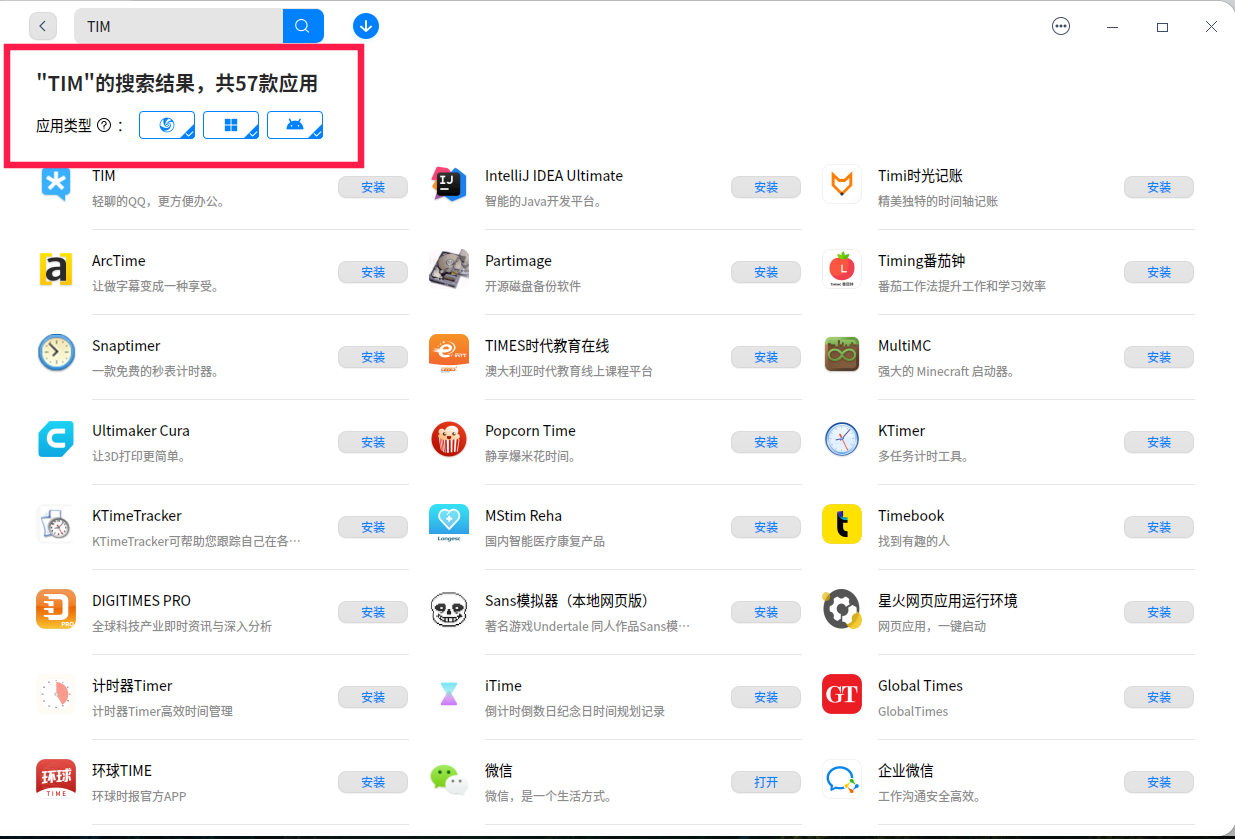Select the Timi时光记账 fox icon
This screenshot has width=1235, height=839.
click(842, 184)
